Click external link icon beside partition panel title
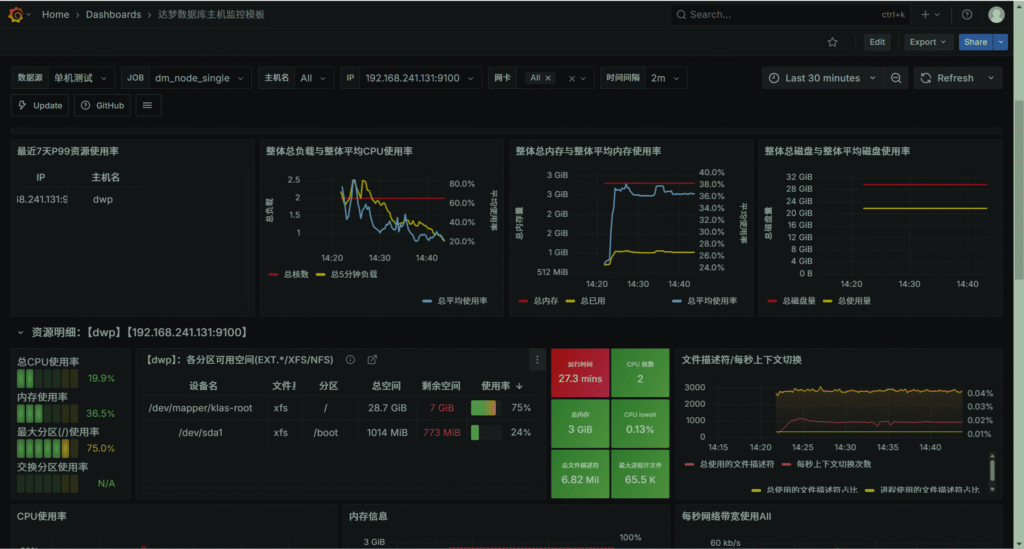The width and height of the screenshot is (1024, 549). tap(372, 360)
